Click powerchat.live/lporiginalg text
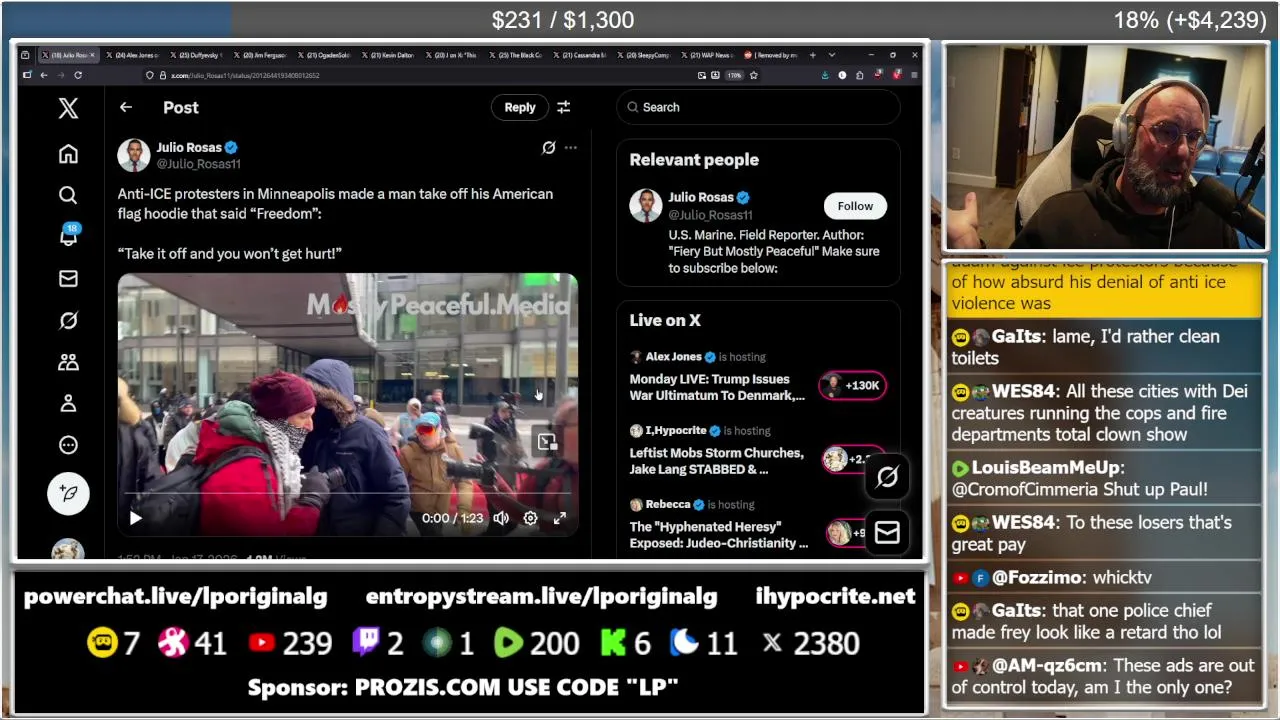The height and width of the screenshot is (720, 1280). (x=175, y=597)
